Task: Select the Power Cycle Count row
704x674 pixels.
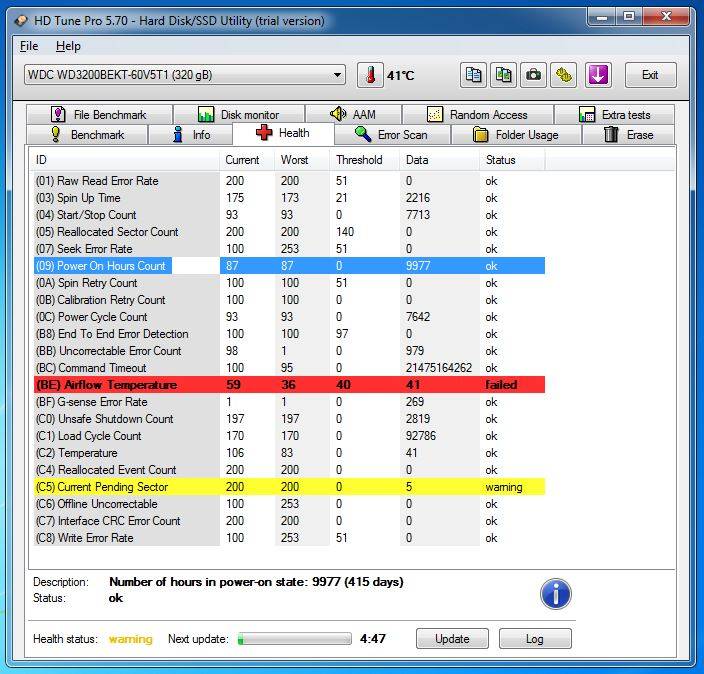Action: pos(290,317)
